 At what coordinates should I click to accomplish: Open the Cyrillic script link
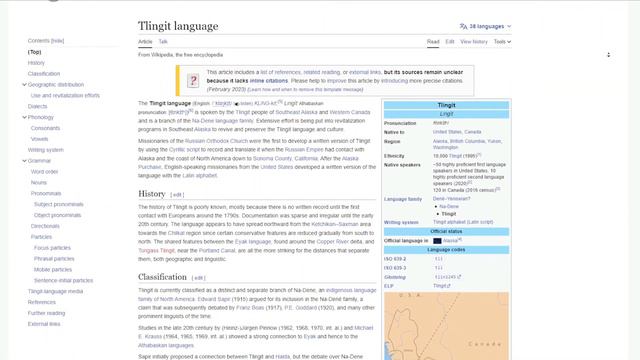click(184, 150)
